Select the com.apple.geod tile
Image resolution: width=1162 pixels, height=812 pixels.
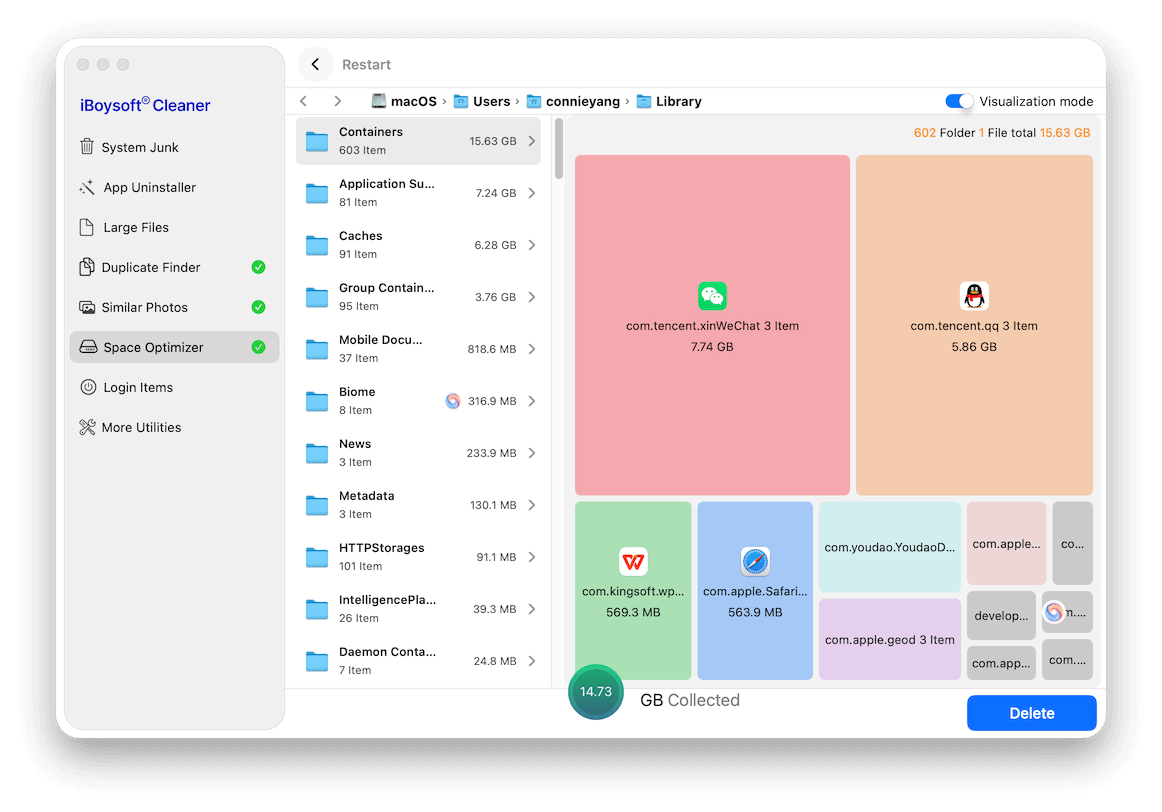[x=889, y=639]
